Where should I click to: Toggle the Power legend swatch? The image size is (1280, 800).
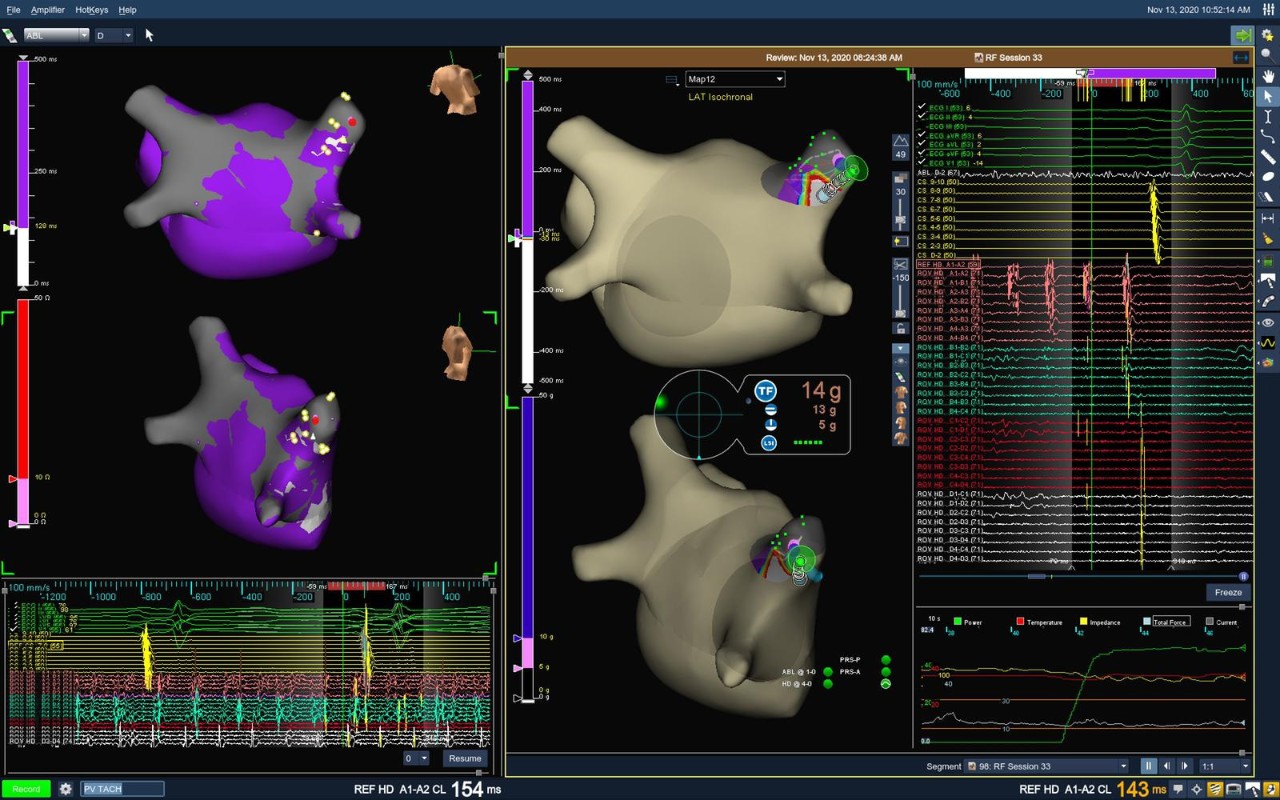coord(958,622)
